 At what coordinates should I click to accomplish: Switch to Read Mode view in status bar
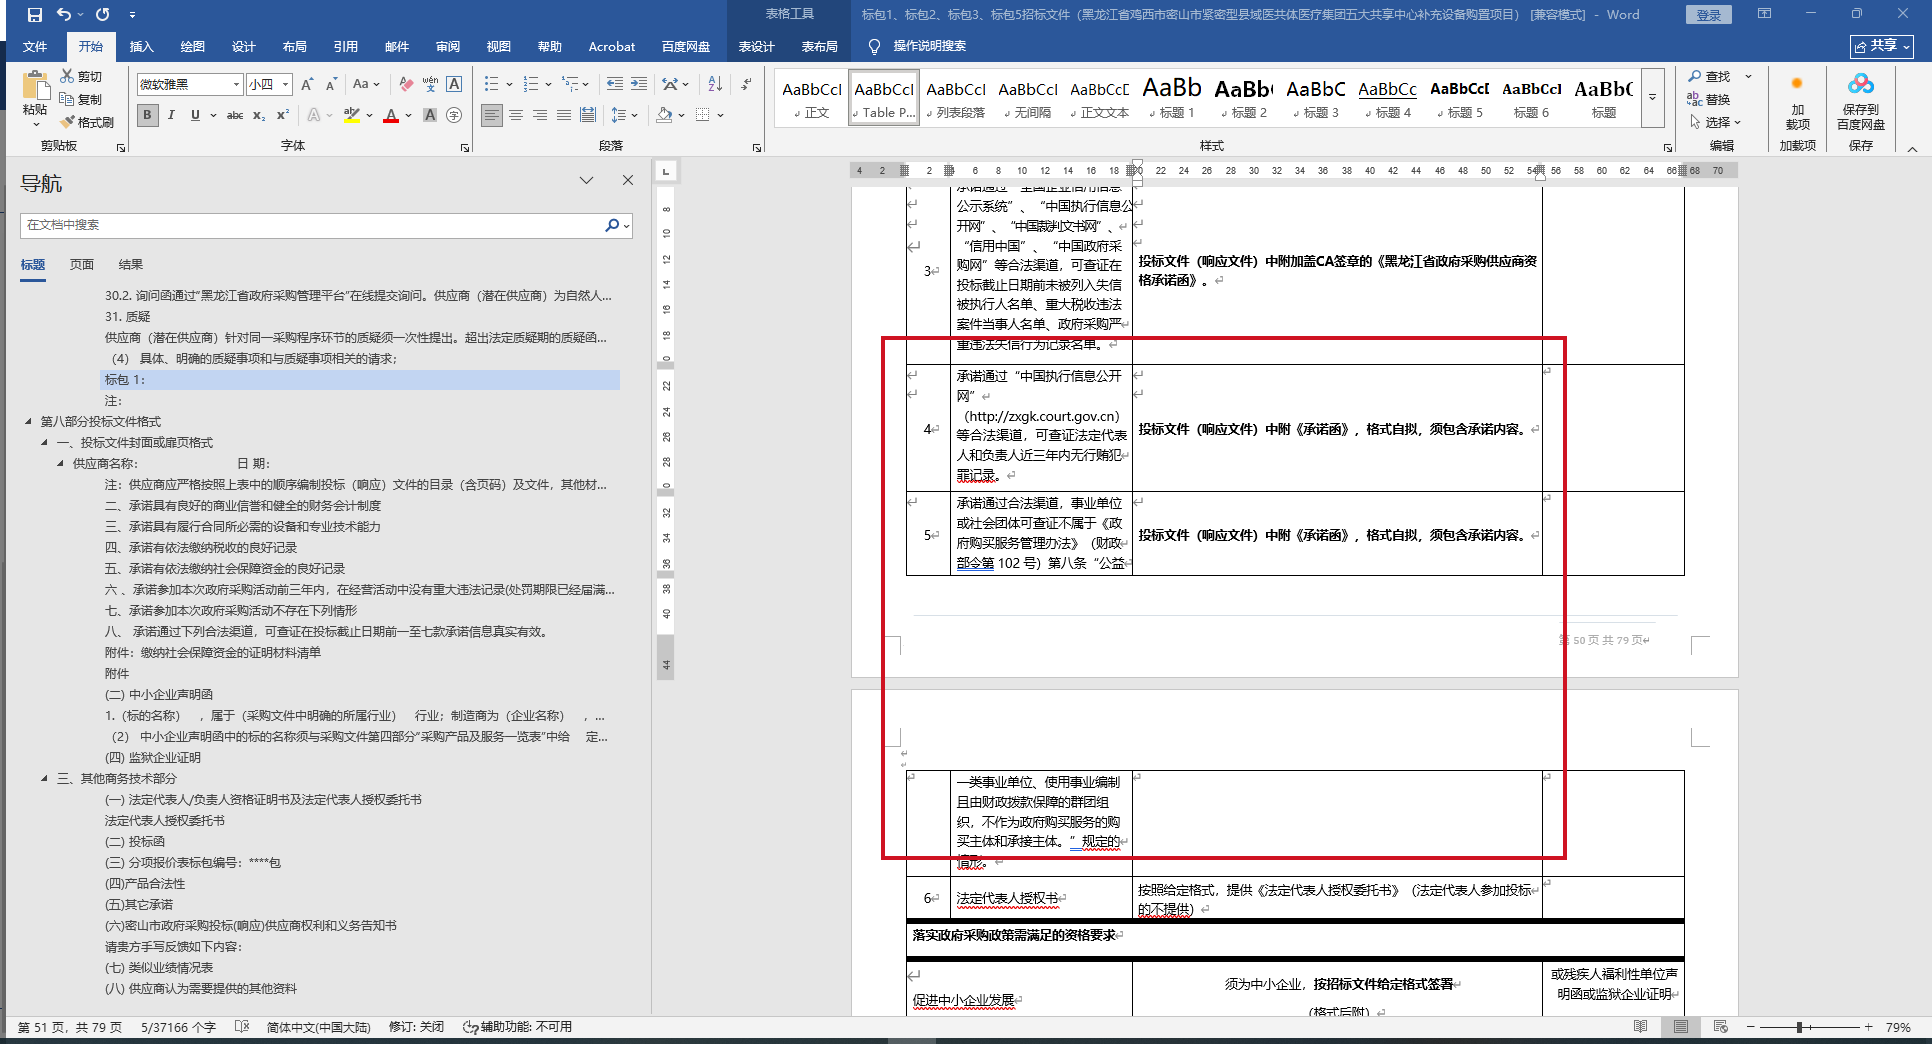[x=1640, y=1027]
